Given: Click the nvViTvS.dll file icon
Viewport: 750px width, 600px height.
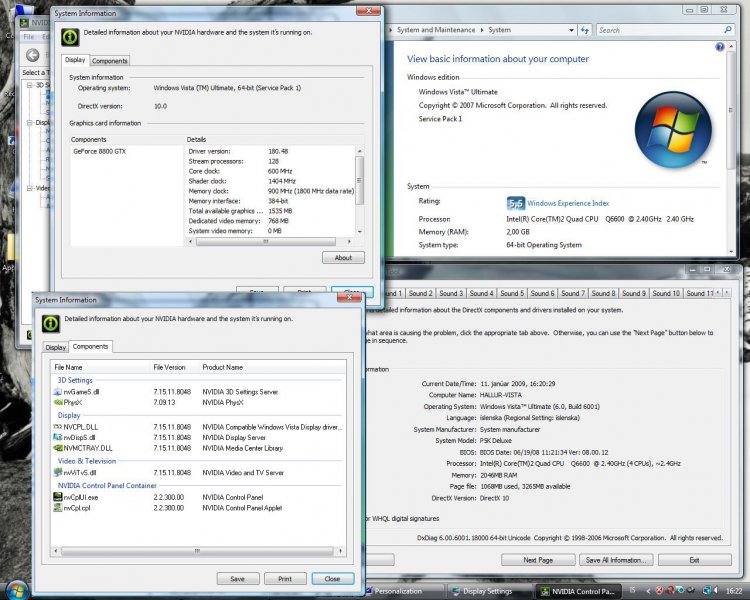Looking at the screenshot, I should (x=58, y=473).
